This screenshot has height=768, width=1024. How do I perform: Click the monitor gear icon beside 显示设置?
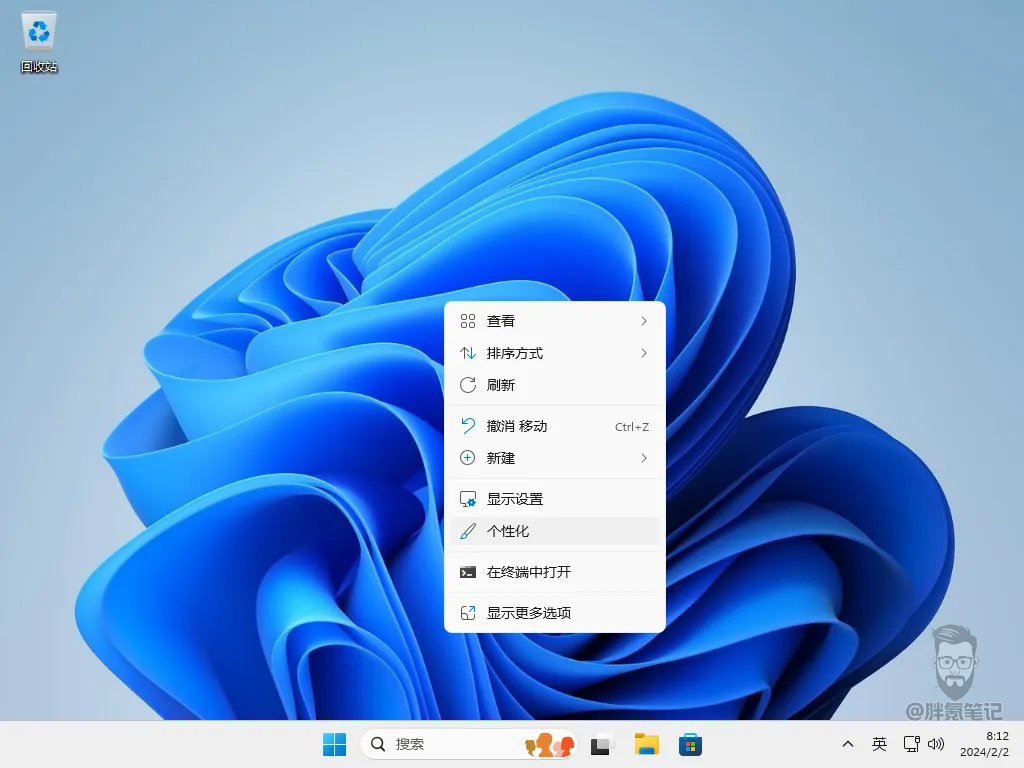point(468,499)
